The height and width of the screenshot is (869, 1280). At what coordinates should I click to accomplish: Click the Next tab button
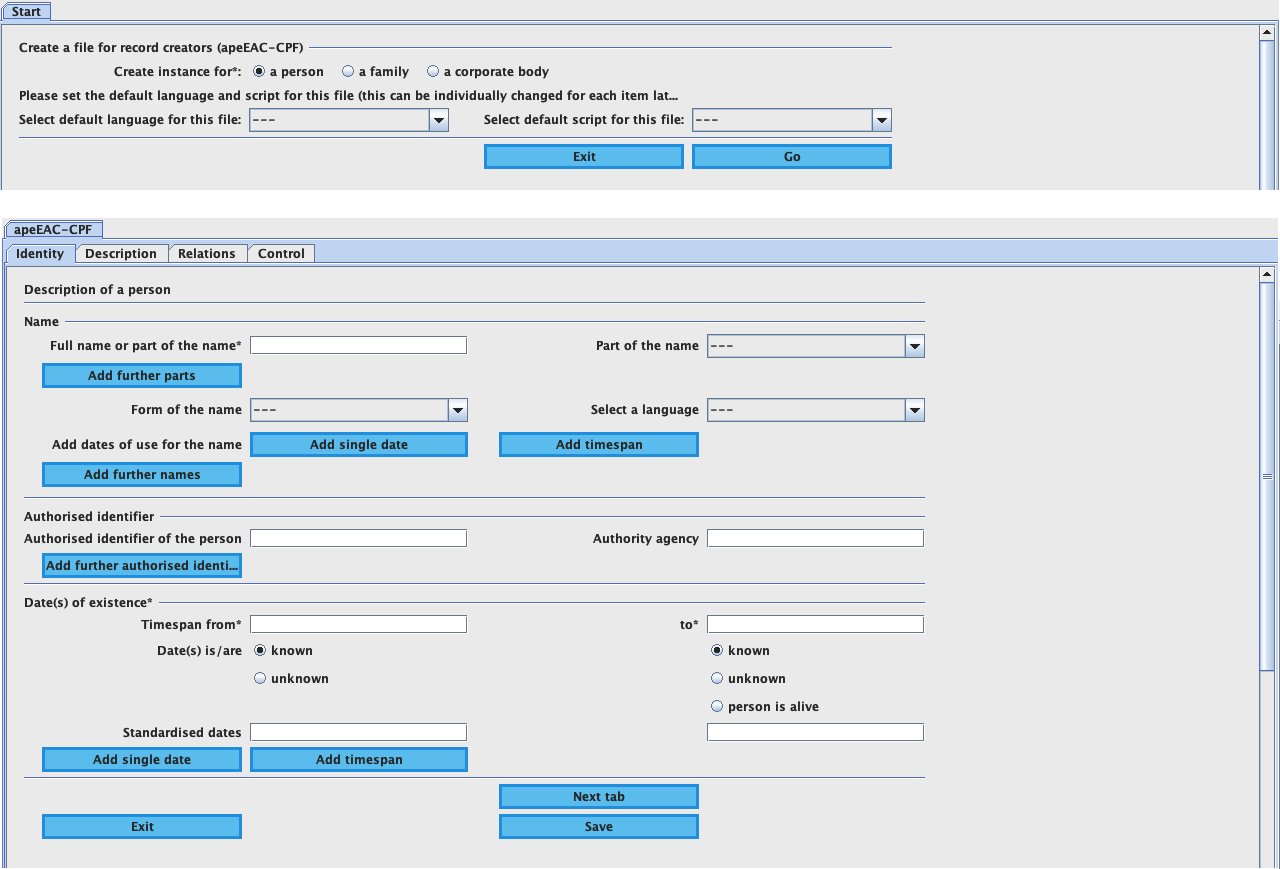click(x=598, y=797)
